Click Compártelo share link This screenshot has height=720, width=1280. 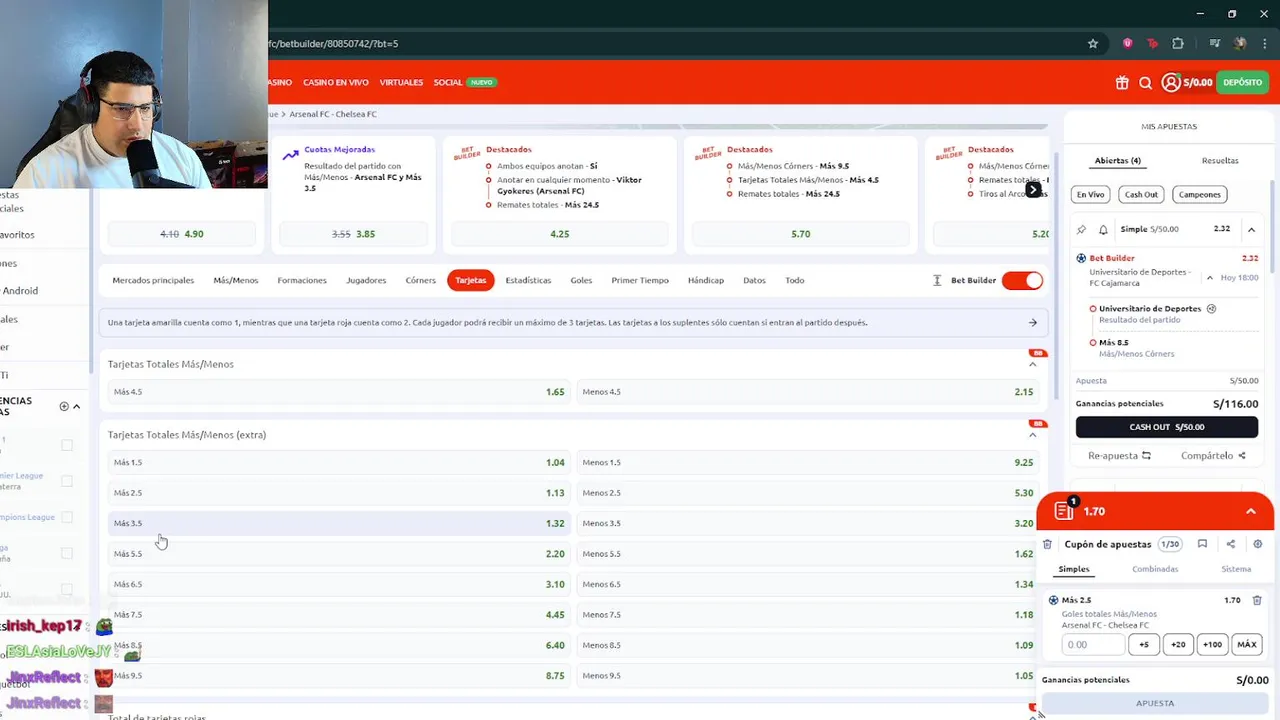1213,456
